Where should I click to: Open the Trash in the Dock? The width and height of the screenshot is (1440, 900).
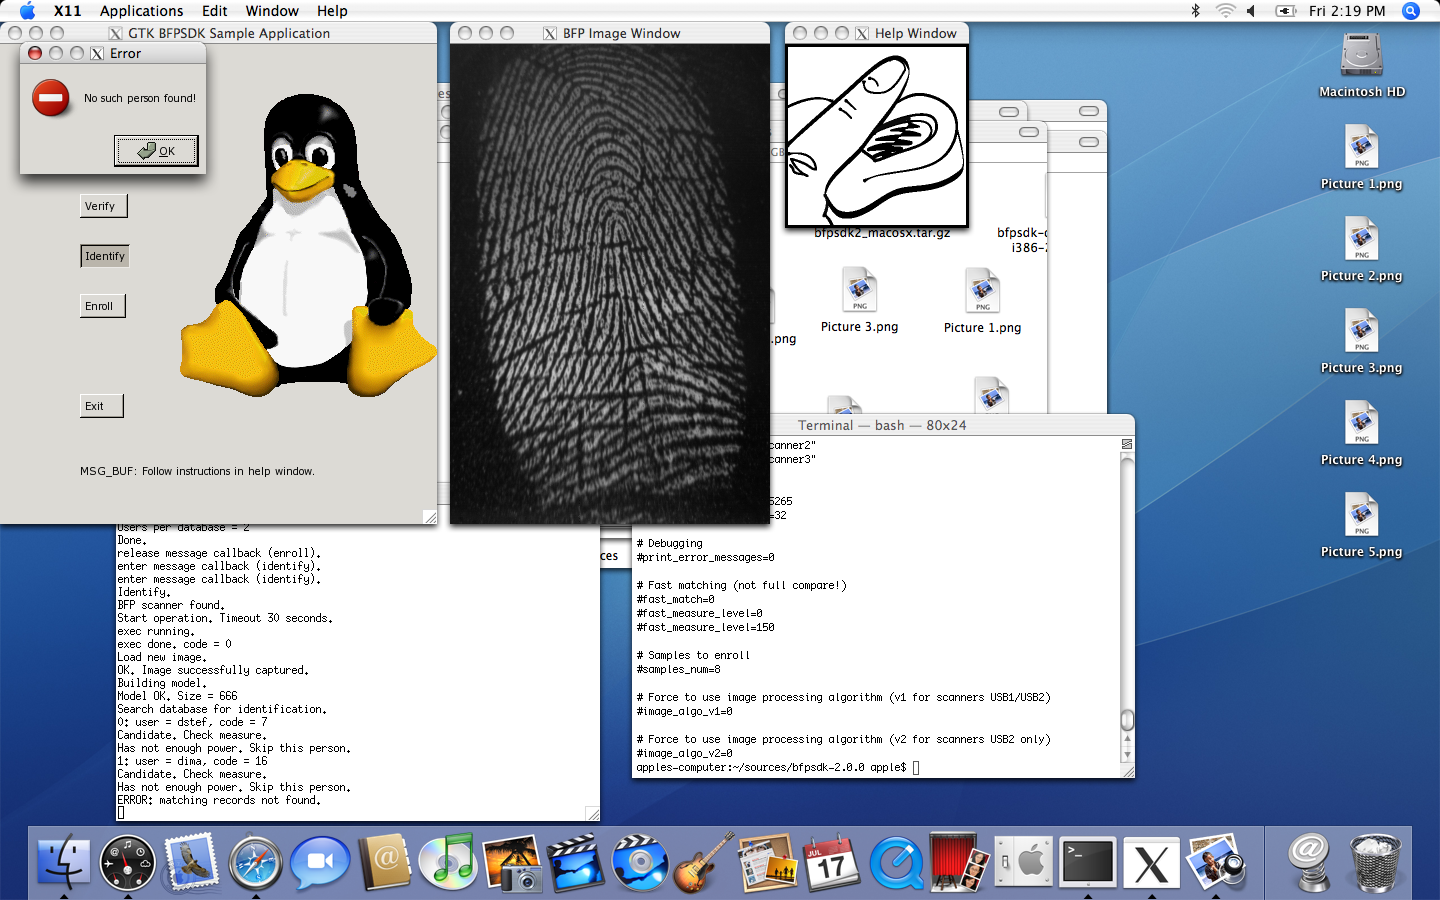pyautogui.click(x=1374, y=862)
